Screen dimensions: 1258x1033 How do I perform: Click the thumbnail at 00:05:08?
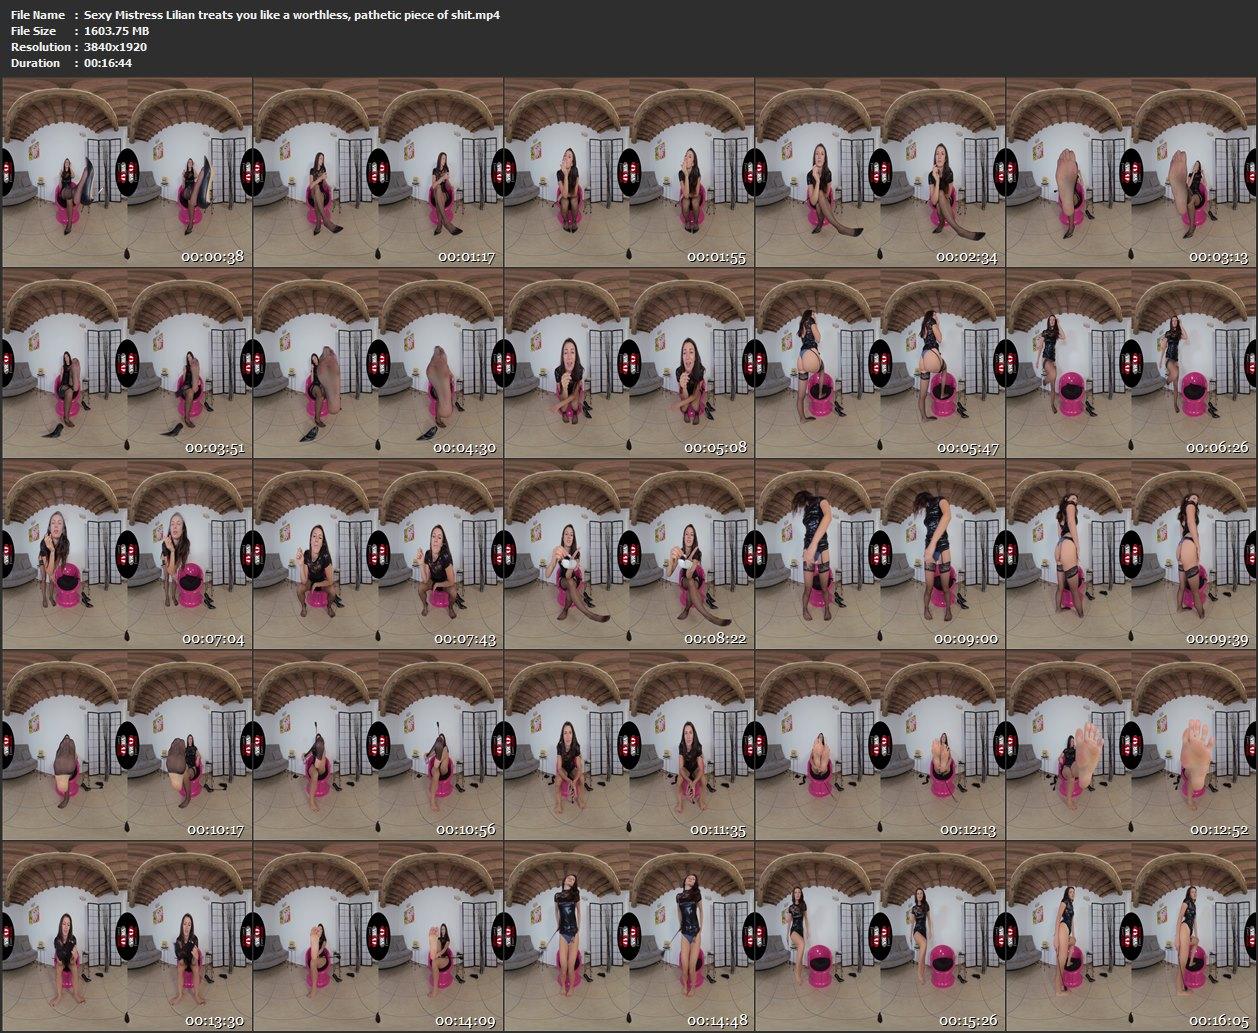(x=628, y=365)
